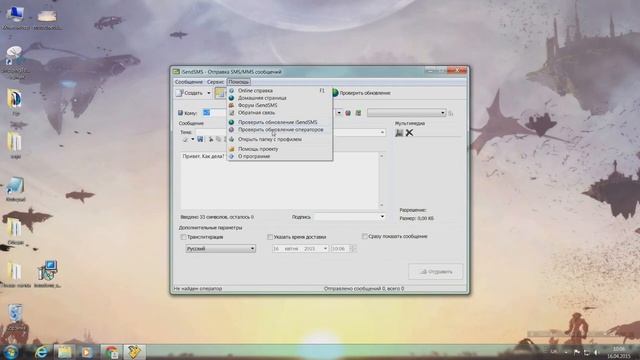Close the open Помощь menu header
This screenshot has height=360, width=640.
(x=239, y=82)
